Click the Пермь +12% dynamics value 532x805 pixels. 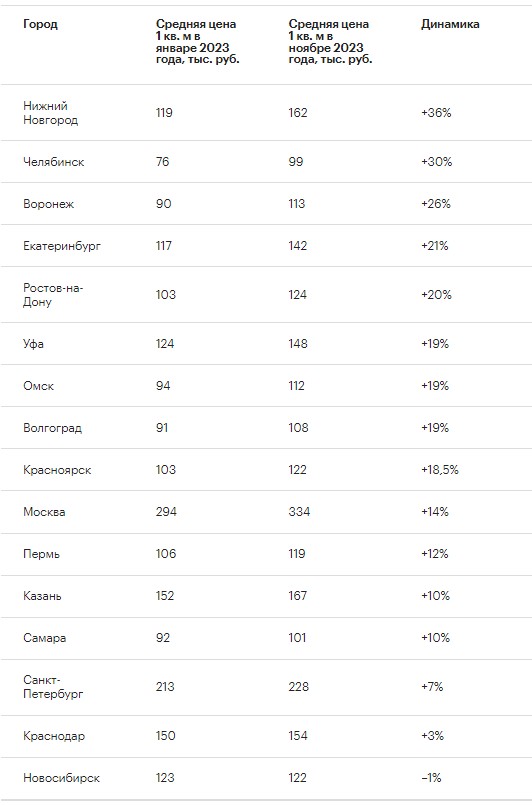[434, 553]
